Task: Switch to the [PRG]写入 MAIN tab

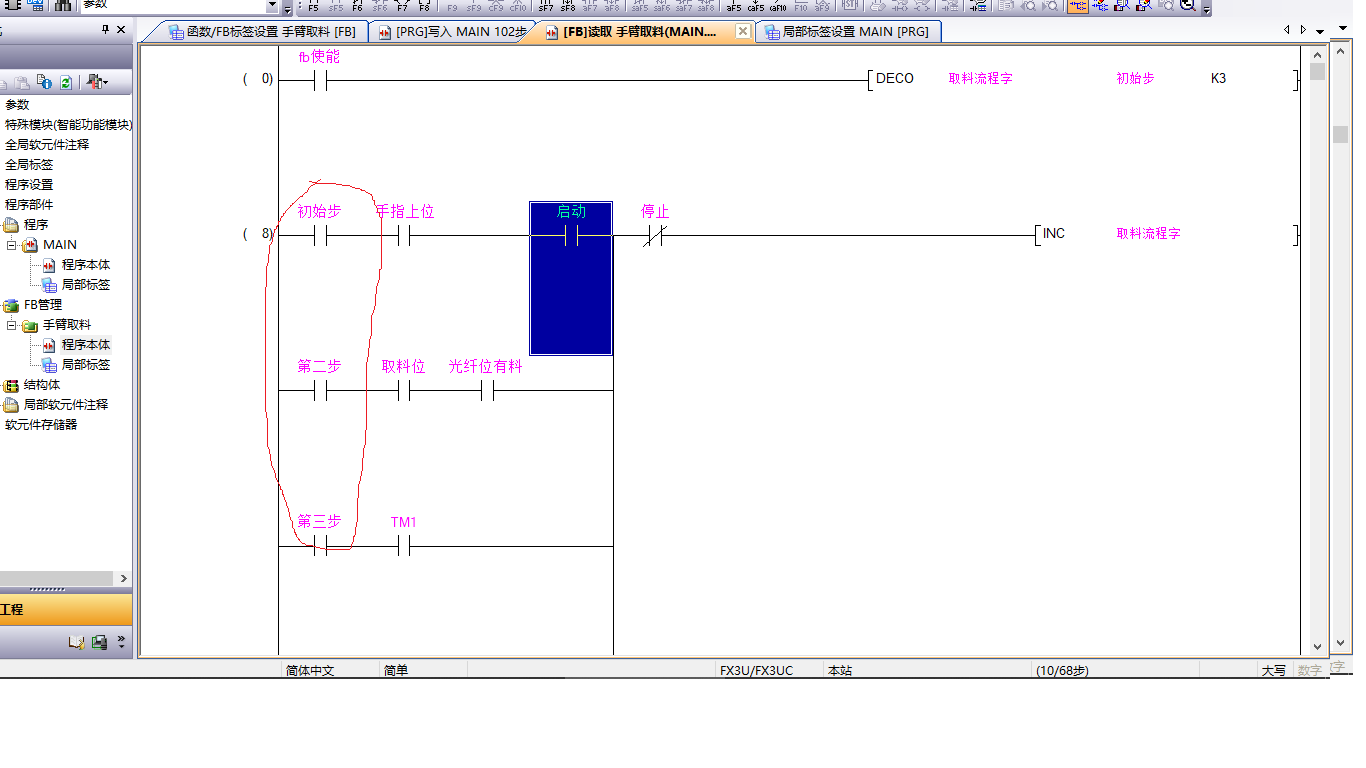Action: click(x=452, y=32)
